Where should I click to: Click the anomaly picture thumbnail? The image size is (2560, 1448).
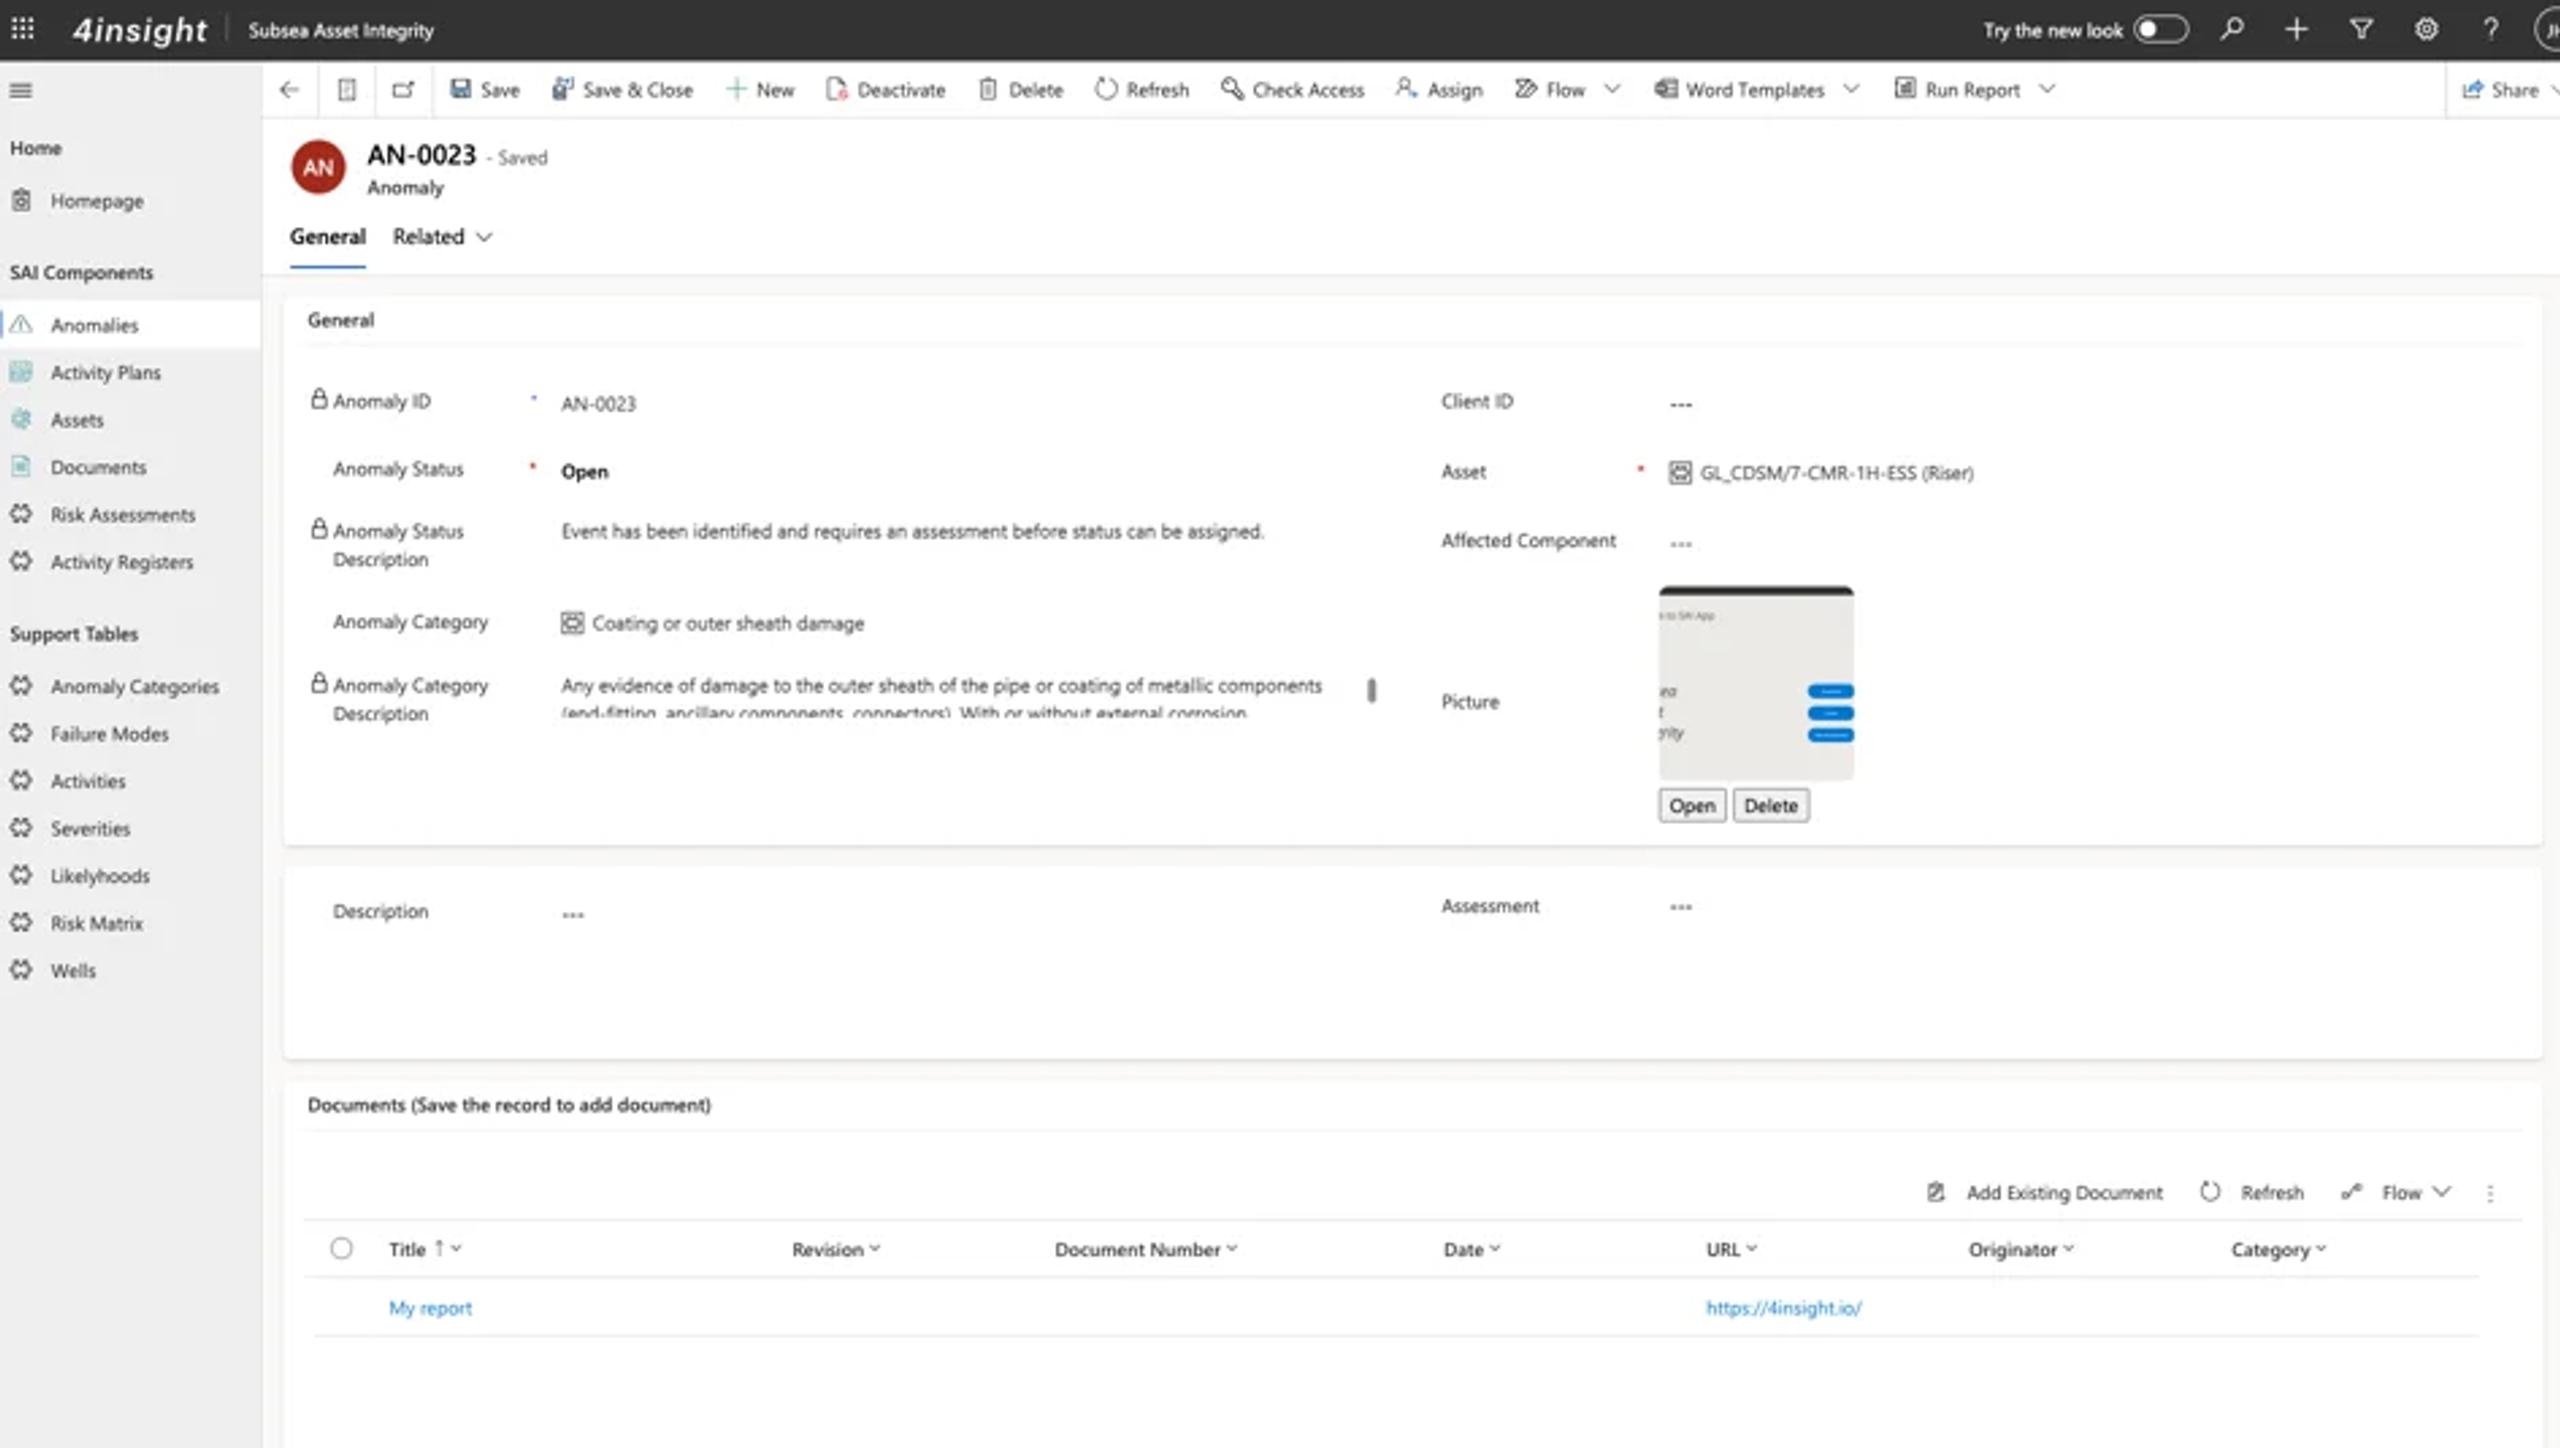(x=1756, y=684)
